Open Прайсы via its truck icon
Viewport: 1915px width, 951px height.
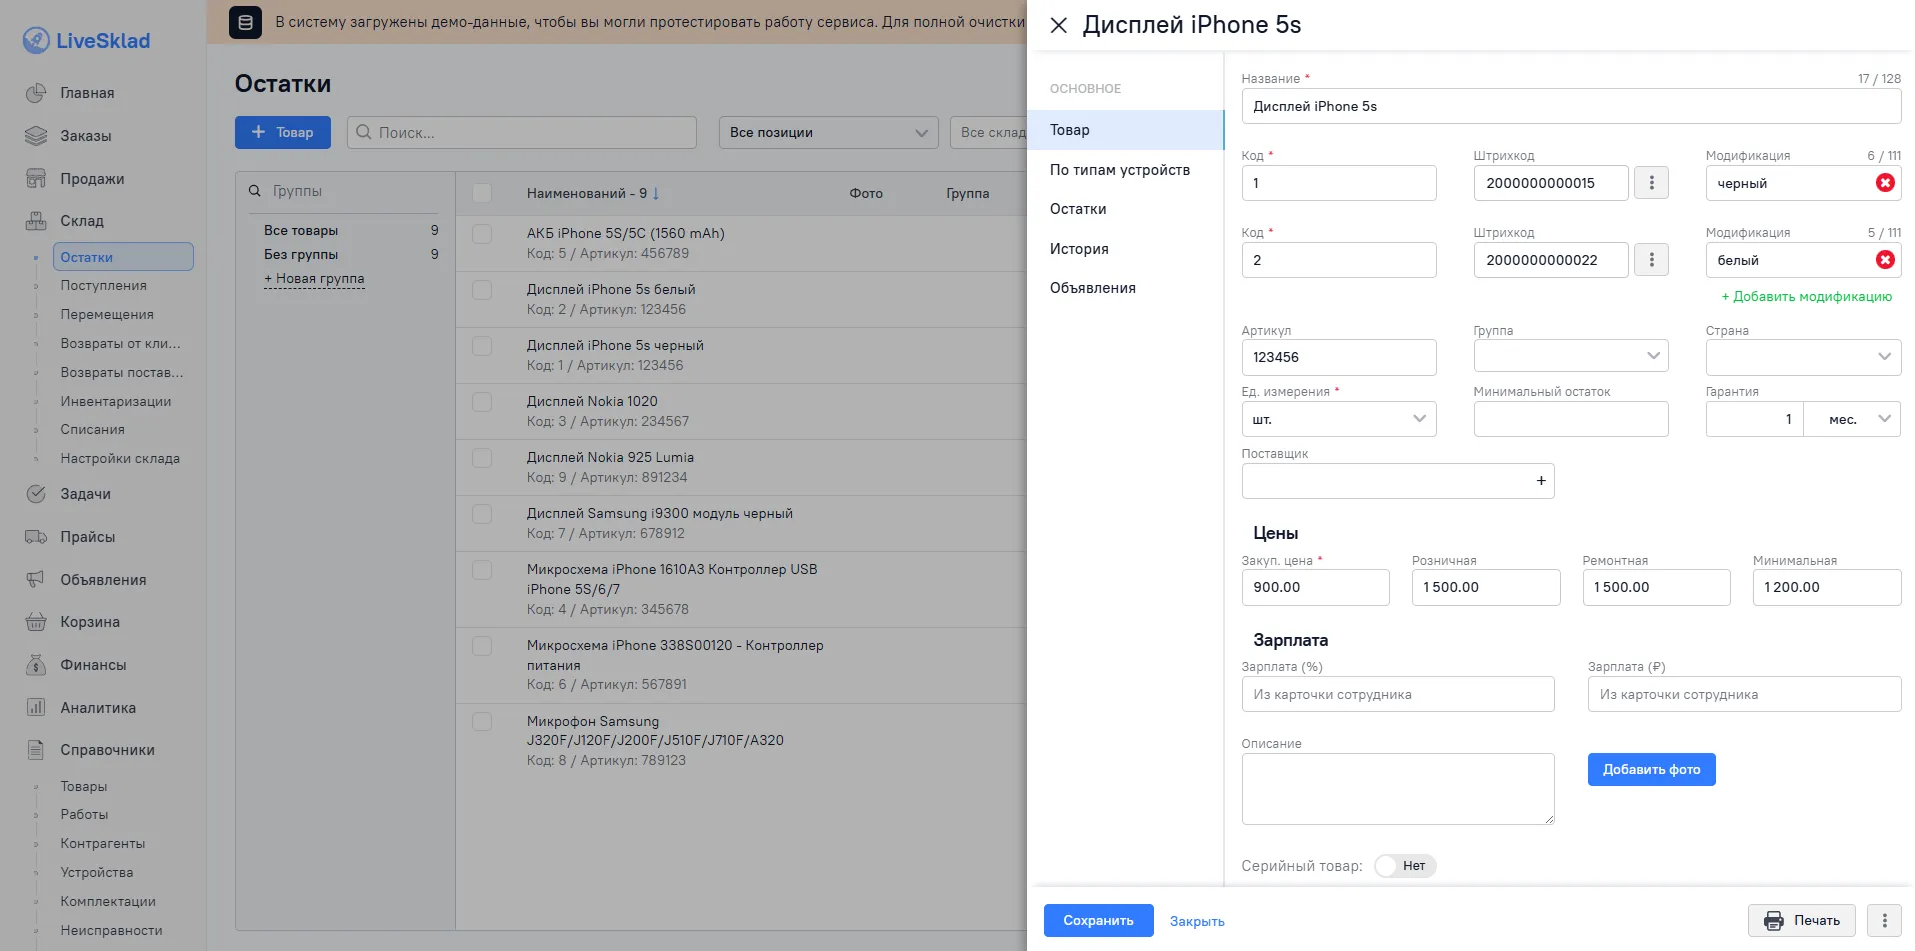pyautogui.click(x=36, y=537)
